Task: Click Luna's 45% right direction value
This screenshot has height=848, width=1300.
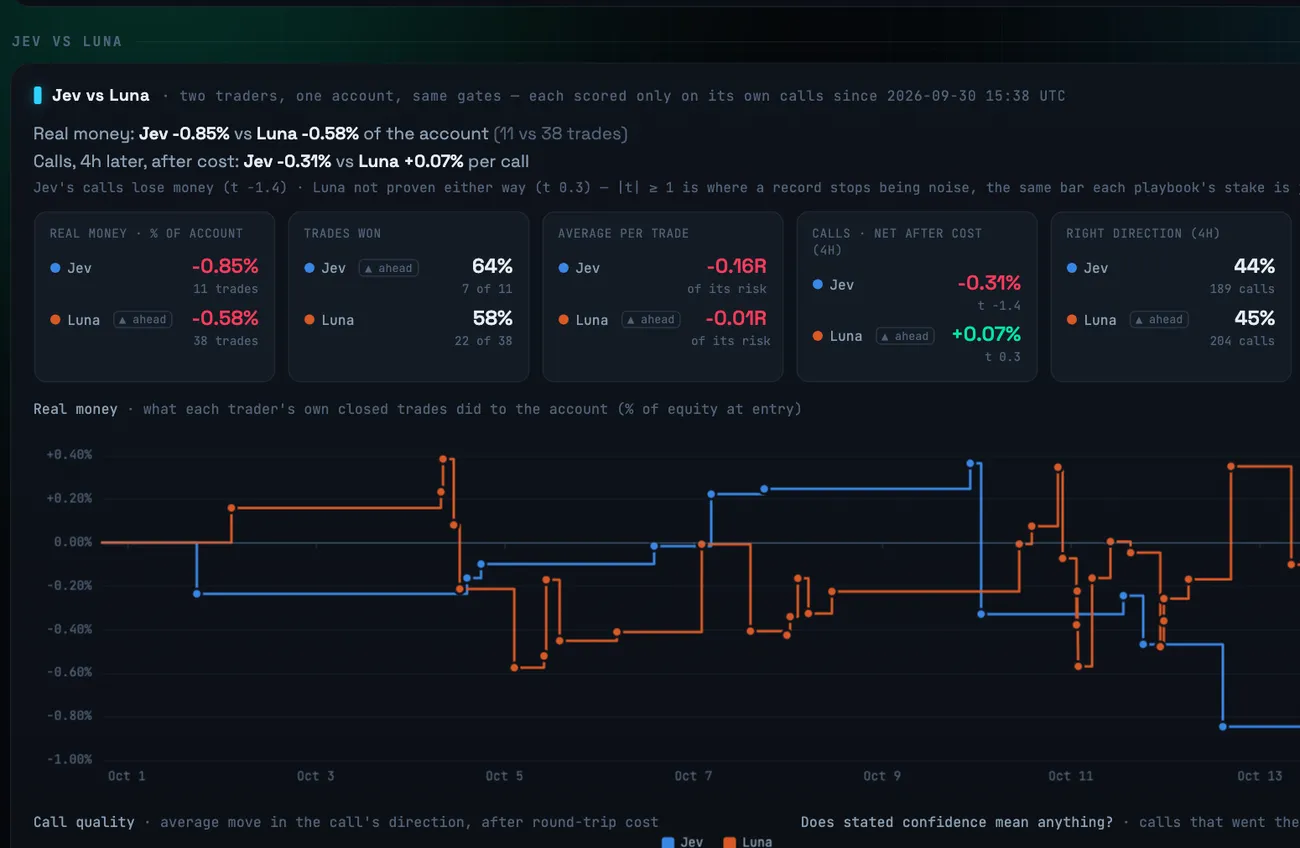Action: (x=1254, y=319)
